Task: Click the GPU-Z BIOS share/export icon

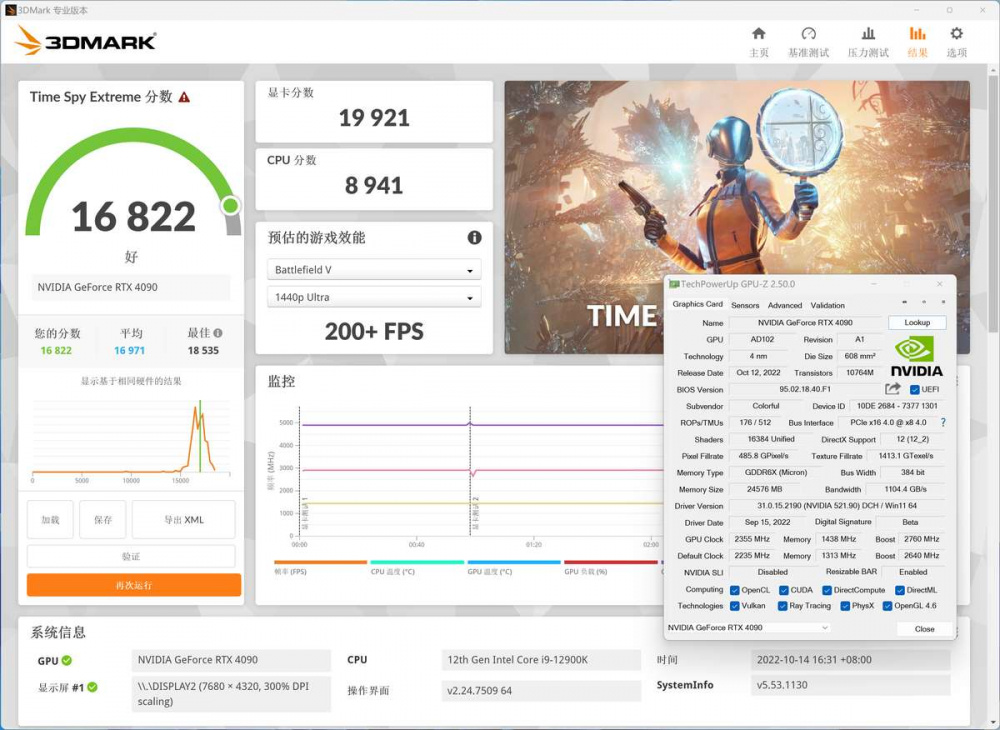Action: tap(892, 389)
